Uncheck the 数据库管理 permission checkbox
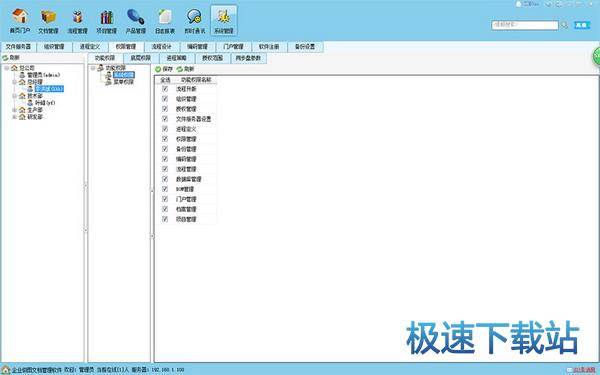 tap(165, 179)
